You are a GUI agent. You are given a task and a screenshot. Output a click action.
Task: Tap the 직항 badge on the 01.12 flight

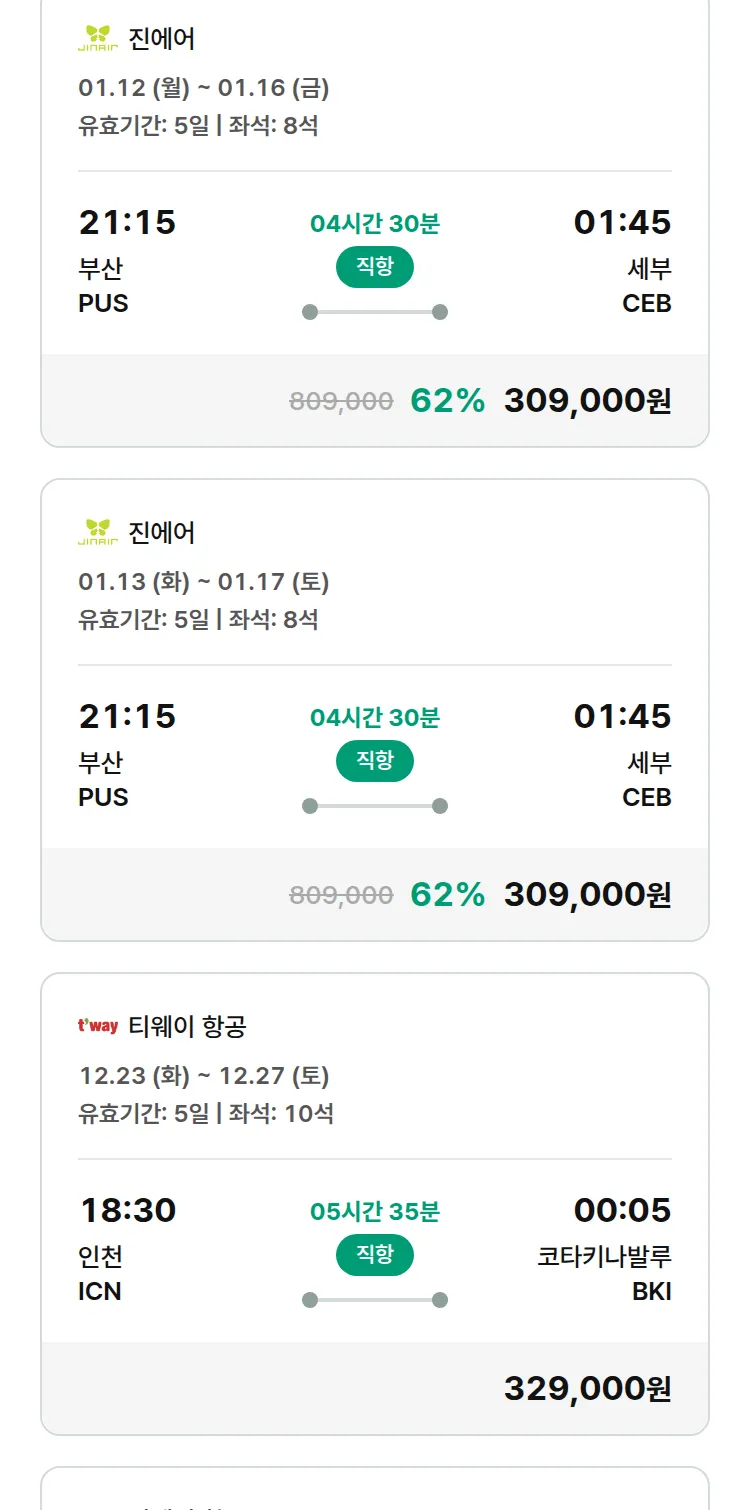(x=374, y=267)
